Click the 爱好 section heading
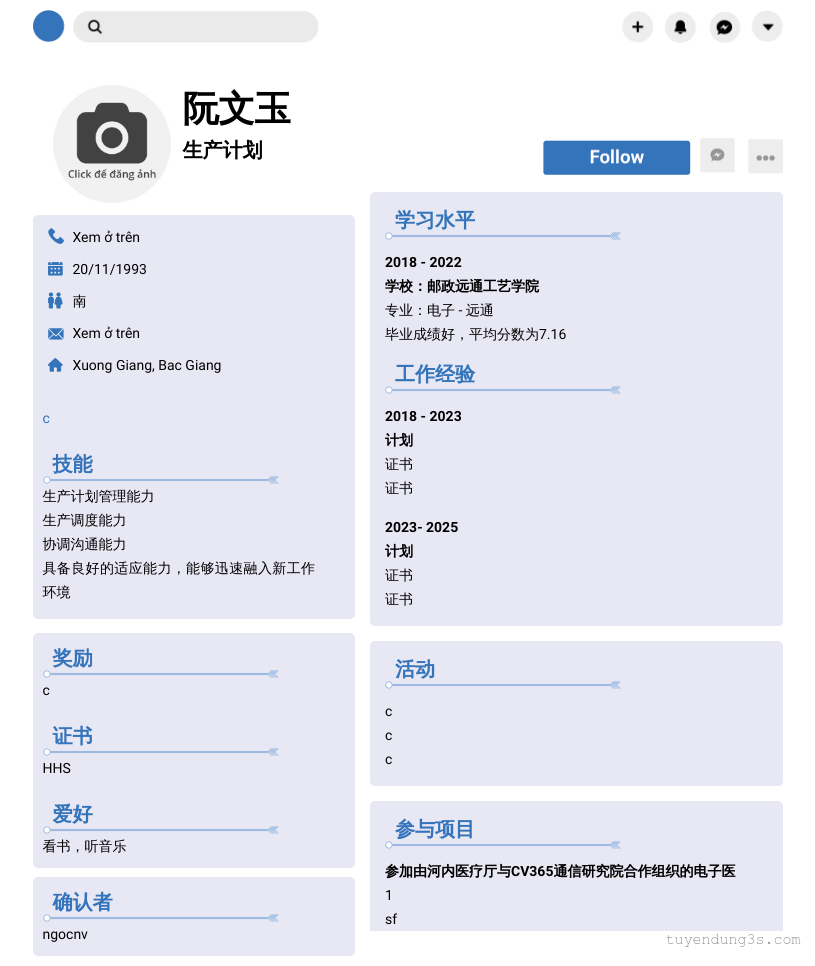This screenshot has height=966, width=815. [73, 814]
